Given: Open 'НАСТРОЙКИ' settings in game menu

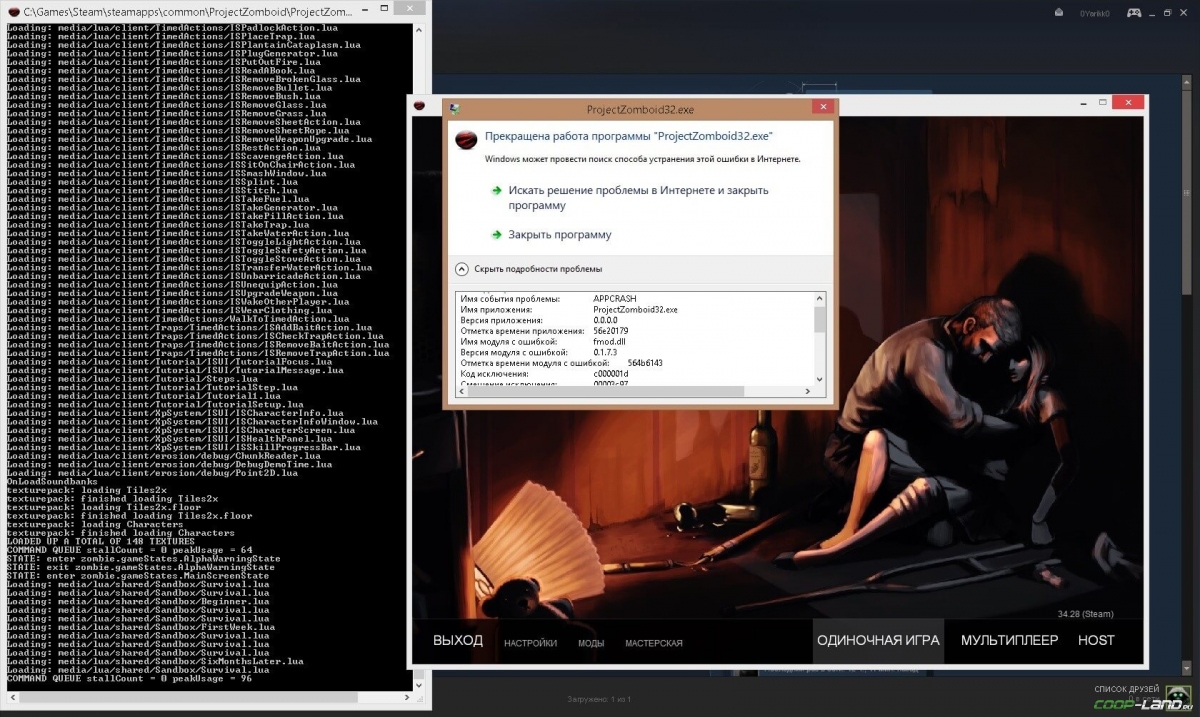Looking at the screenshot, I should coord(530,643).
